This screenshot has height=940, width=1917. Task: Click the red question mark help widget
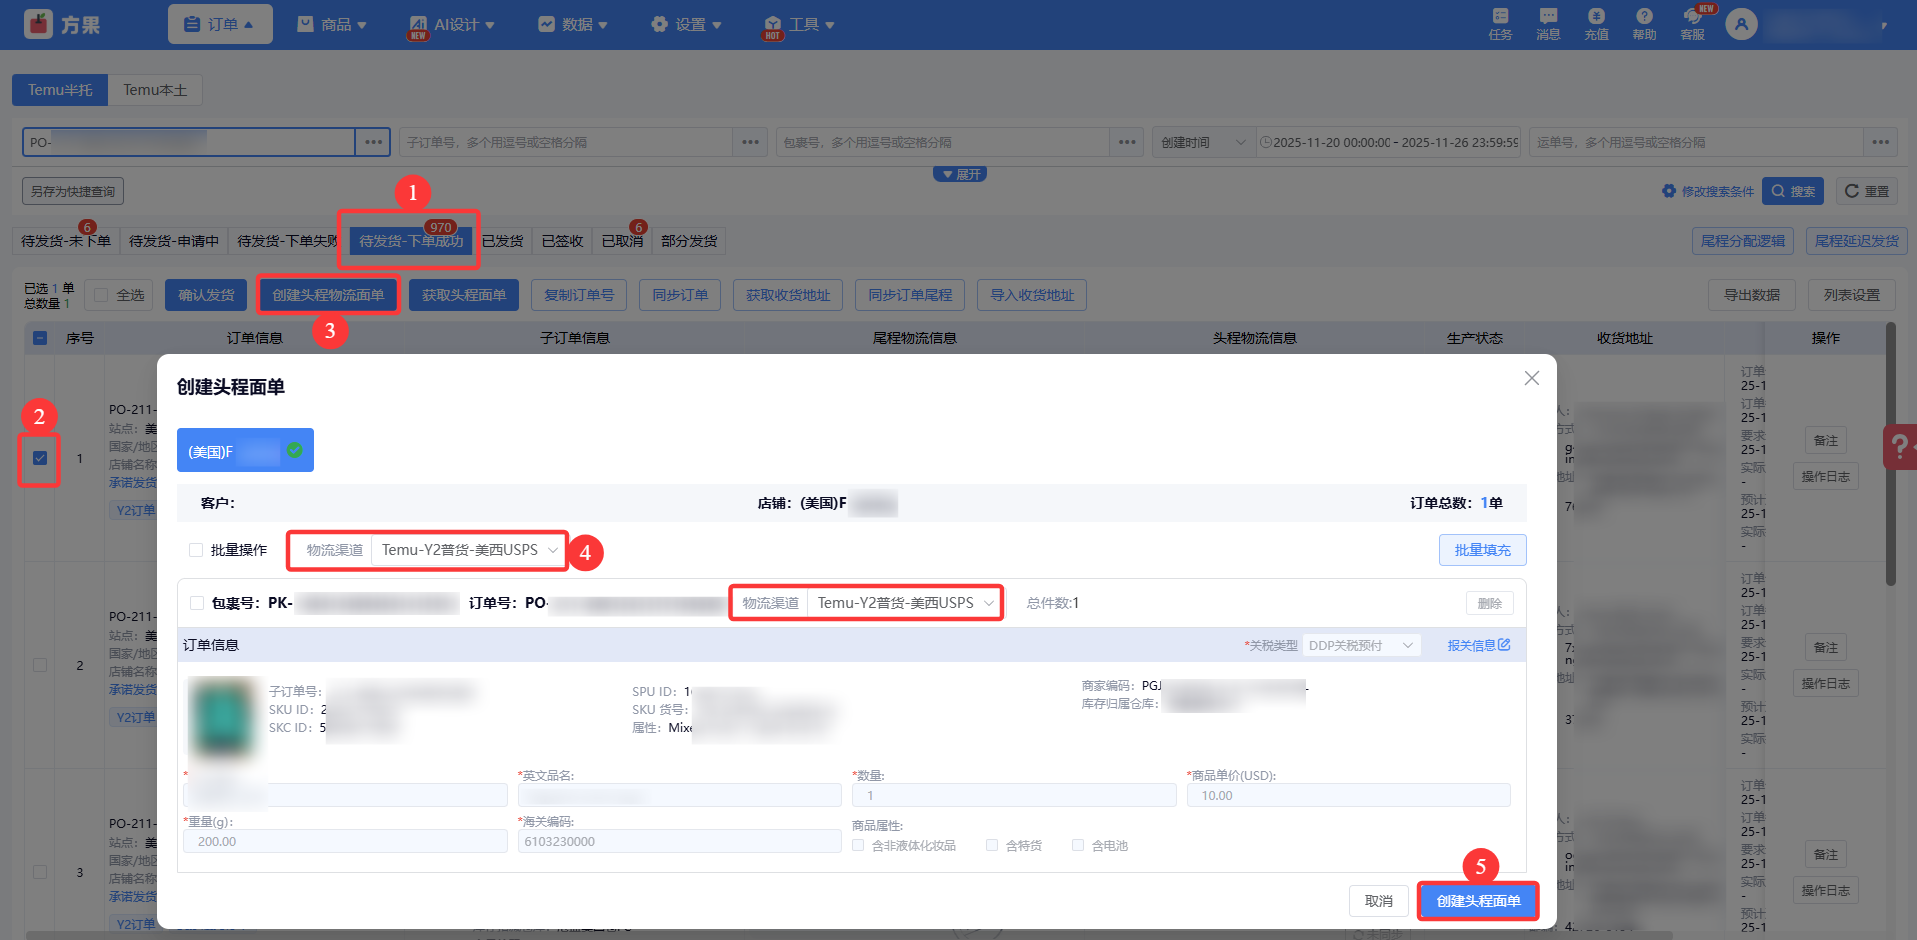coord(1900,447)
